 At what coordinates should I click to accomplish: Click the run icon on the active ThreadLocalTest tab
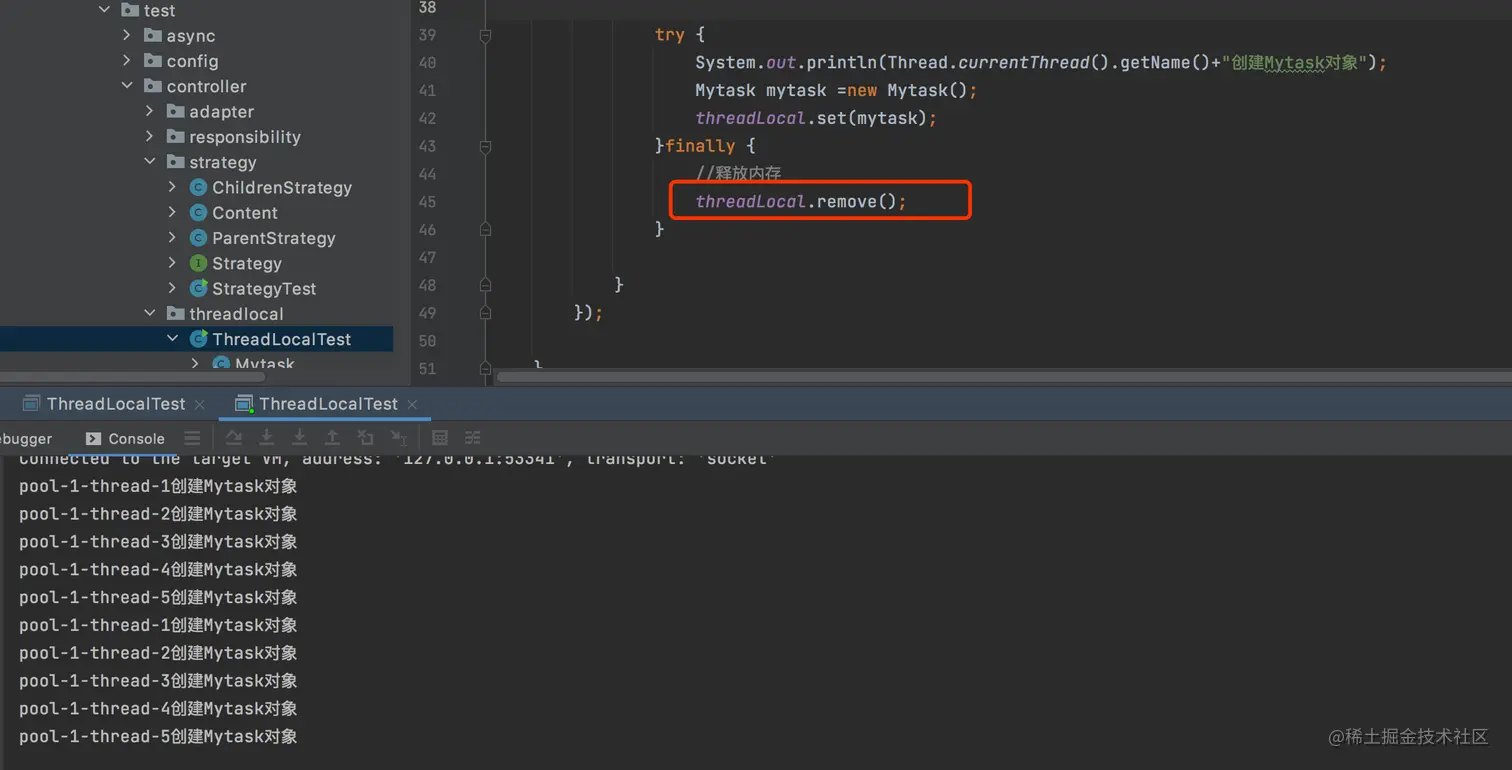(x=243, y=404)
